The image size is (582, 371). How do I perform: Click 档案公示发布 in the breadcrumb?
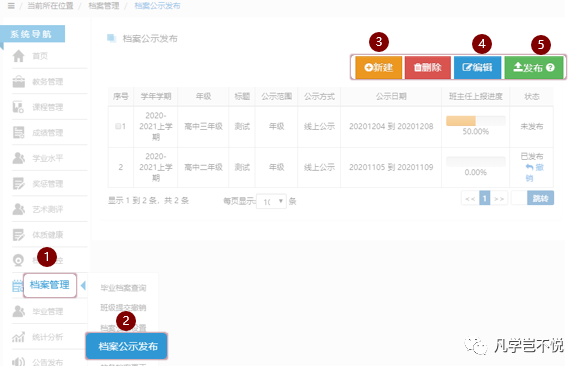point(157,6)
